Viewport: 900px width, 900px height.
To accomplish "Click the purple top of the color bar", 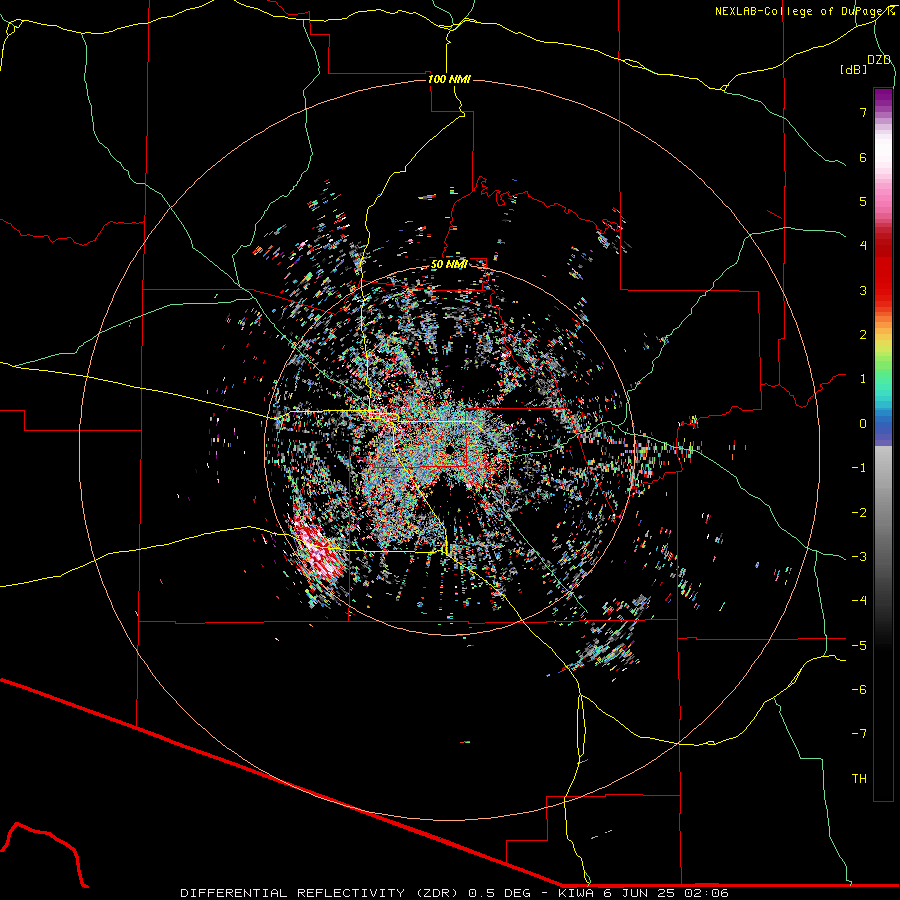I will click(x=883, y=98).
